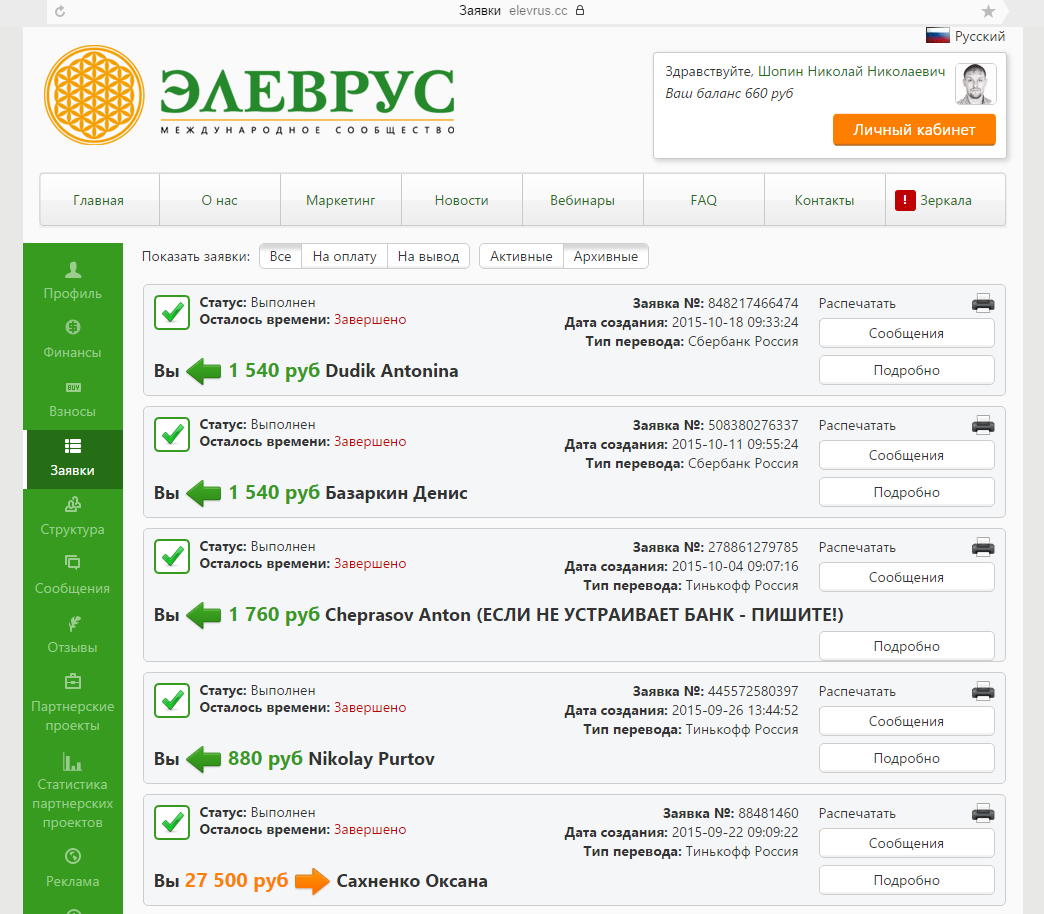The height and width of the screenshot is (914, 1044).
Task: Open Сообщения for Nikolay Purtov request
Action: 906,722
